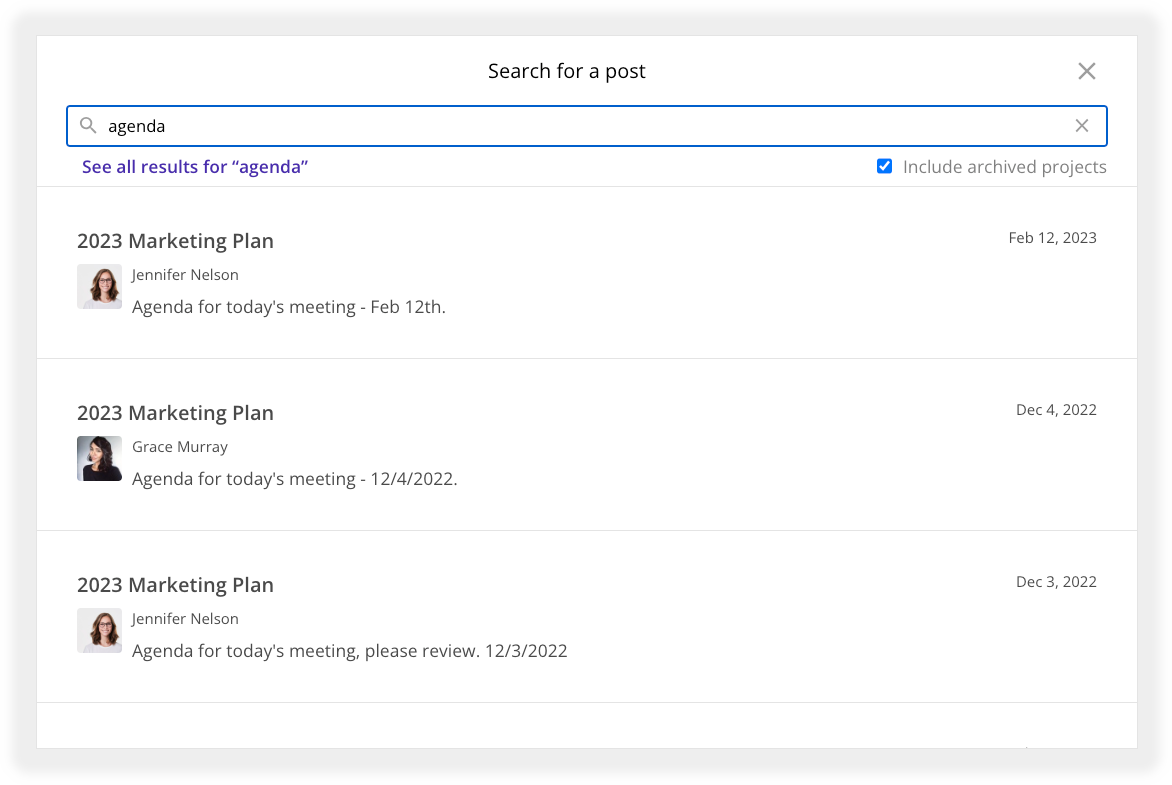This screenshot has width=1172, height=785.
Task: Click the magnifying glass search icon
Action: [88, 126]
